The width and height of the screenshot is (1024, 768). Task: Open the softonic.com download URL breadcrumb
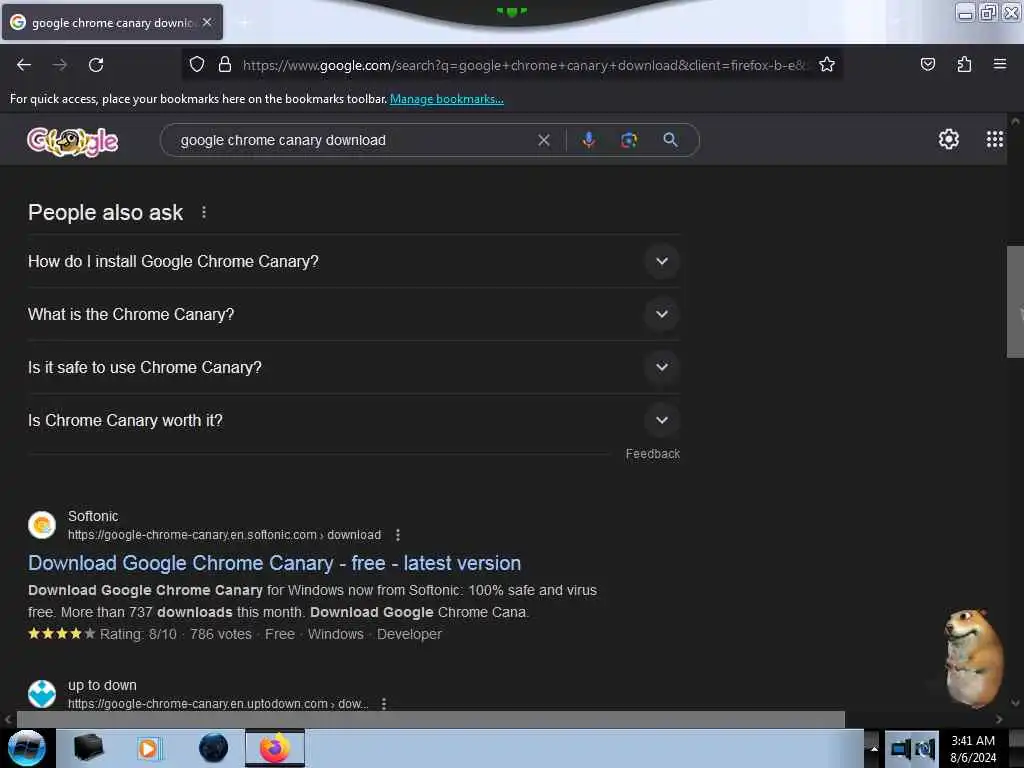point(224,535)
